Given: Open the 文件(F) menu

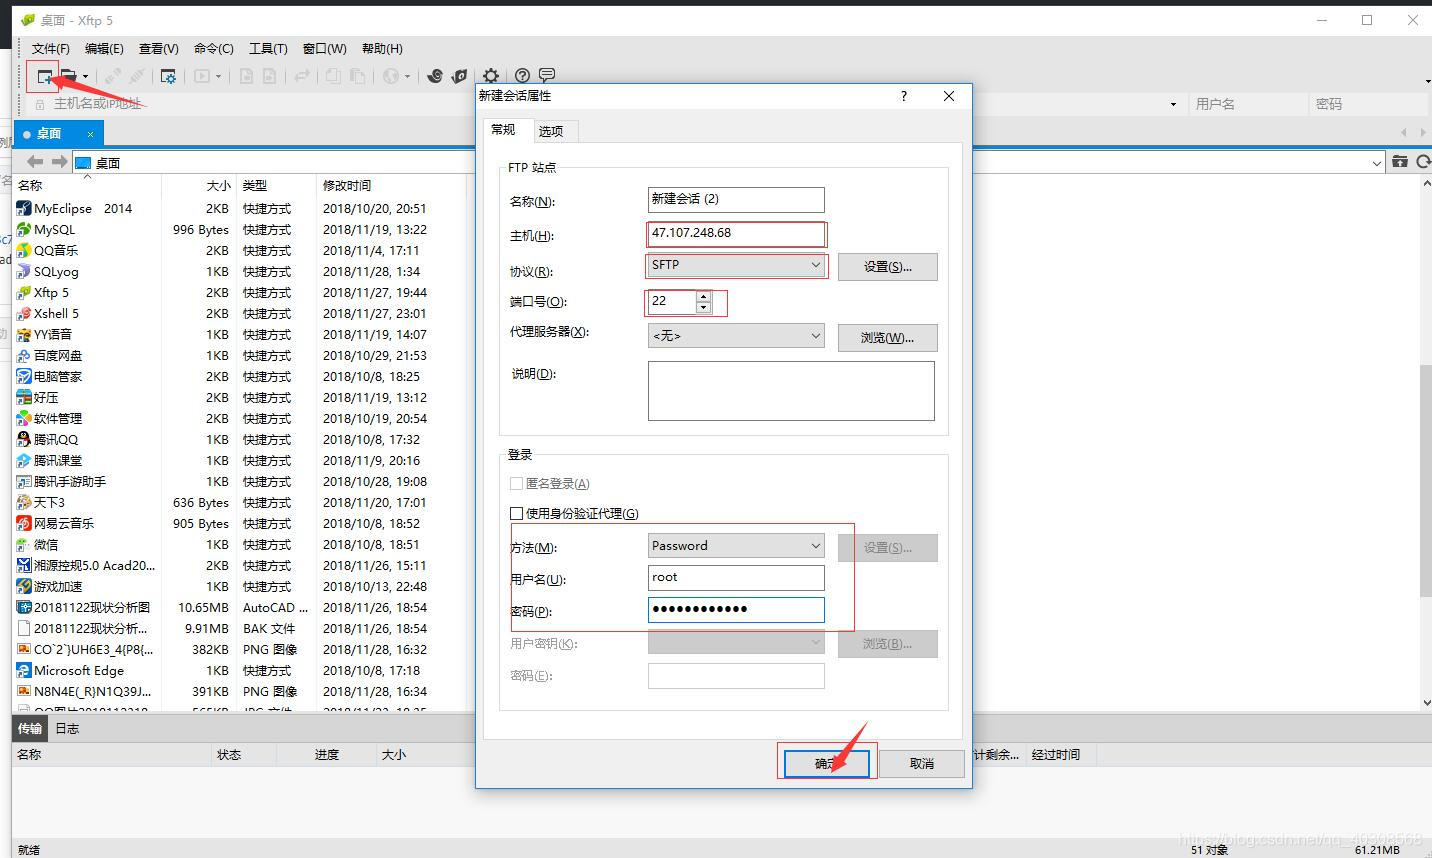Looking at the screenshot, I should point(51,49).
